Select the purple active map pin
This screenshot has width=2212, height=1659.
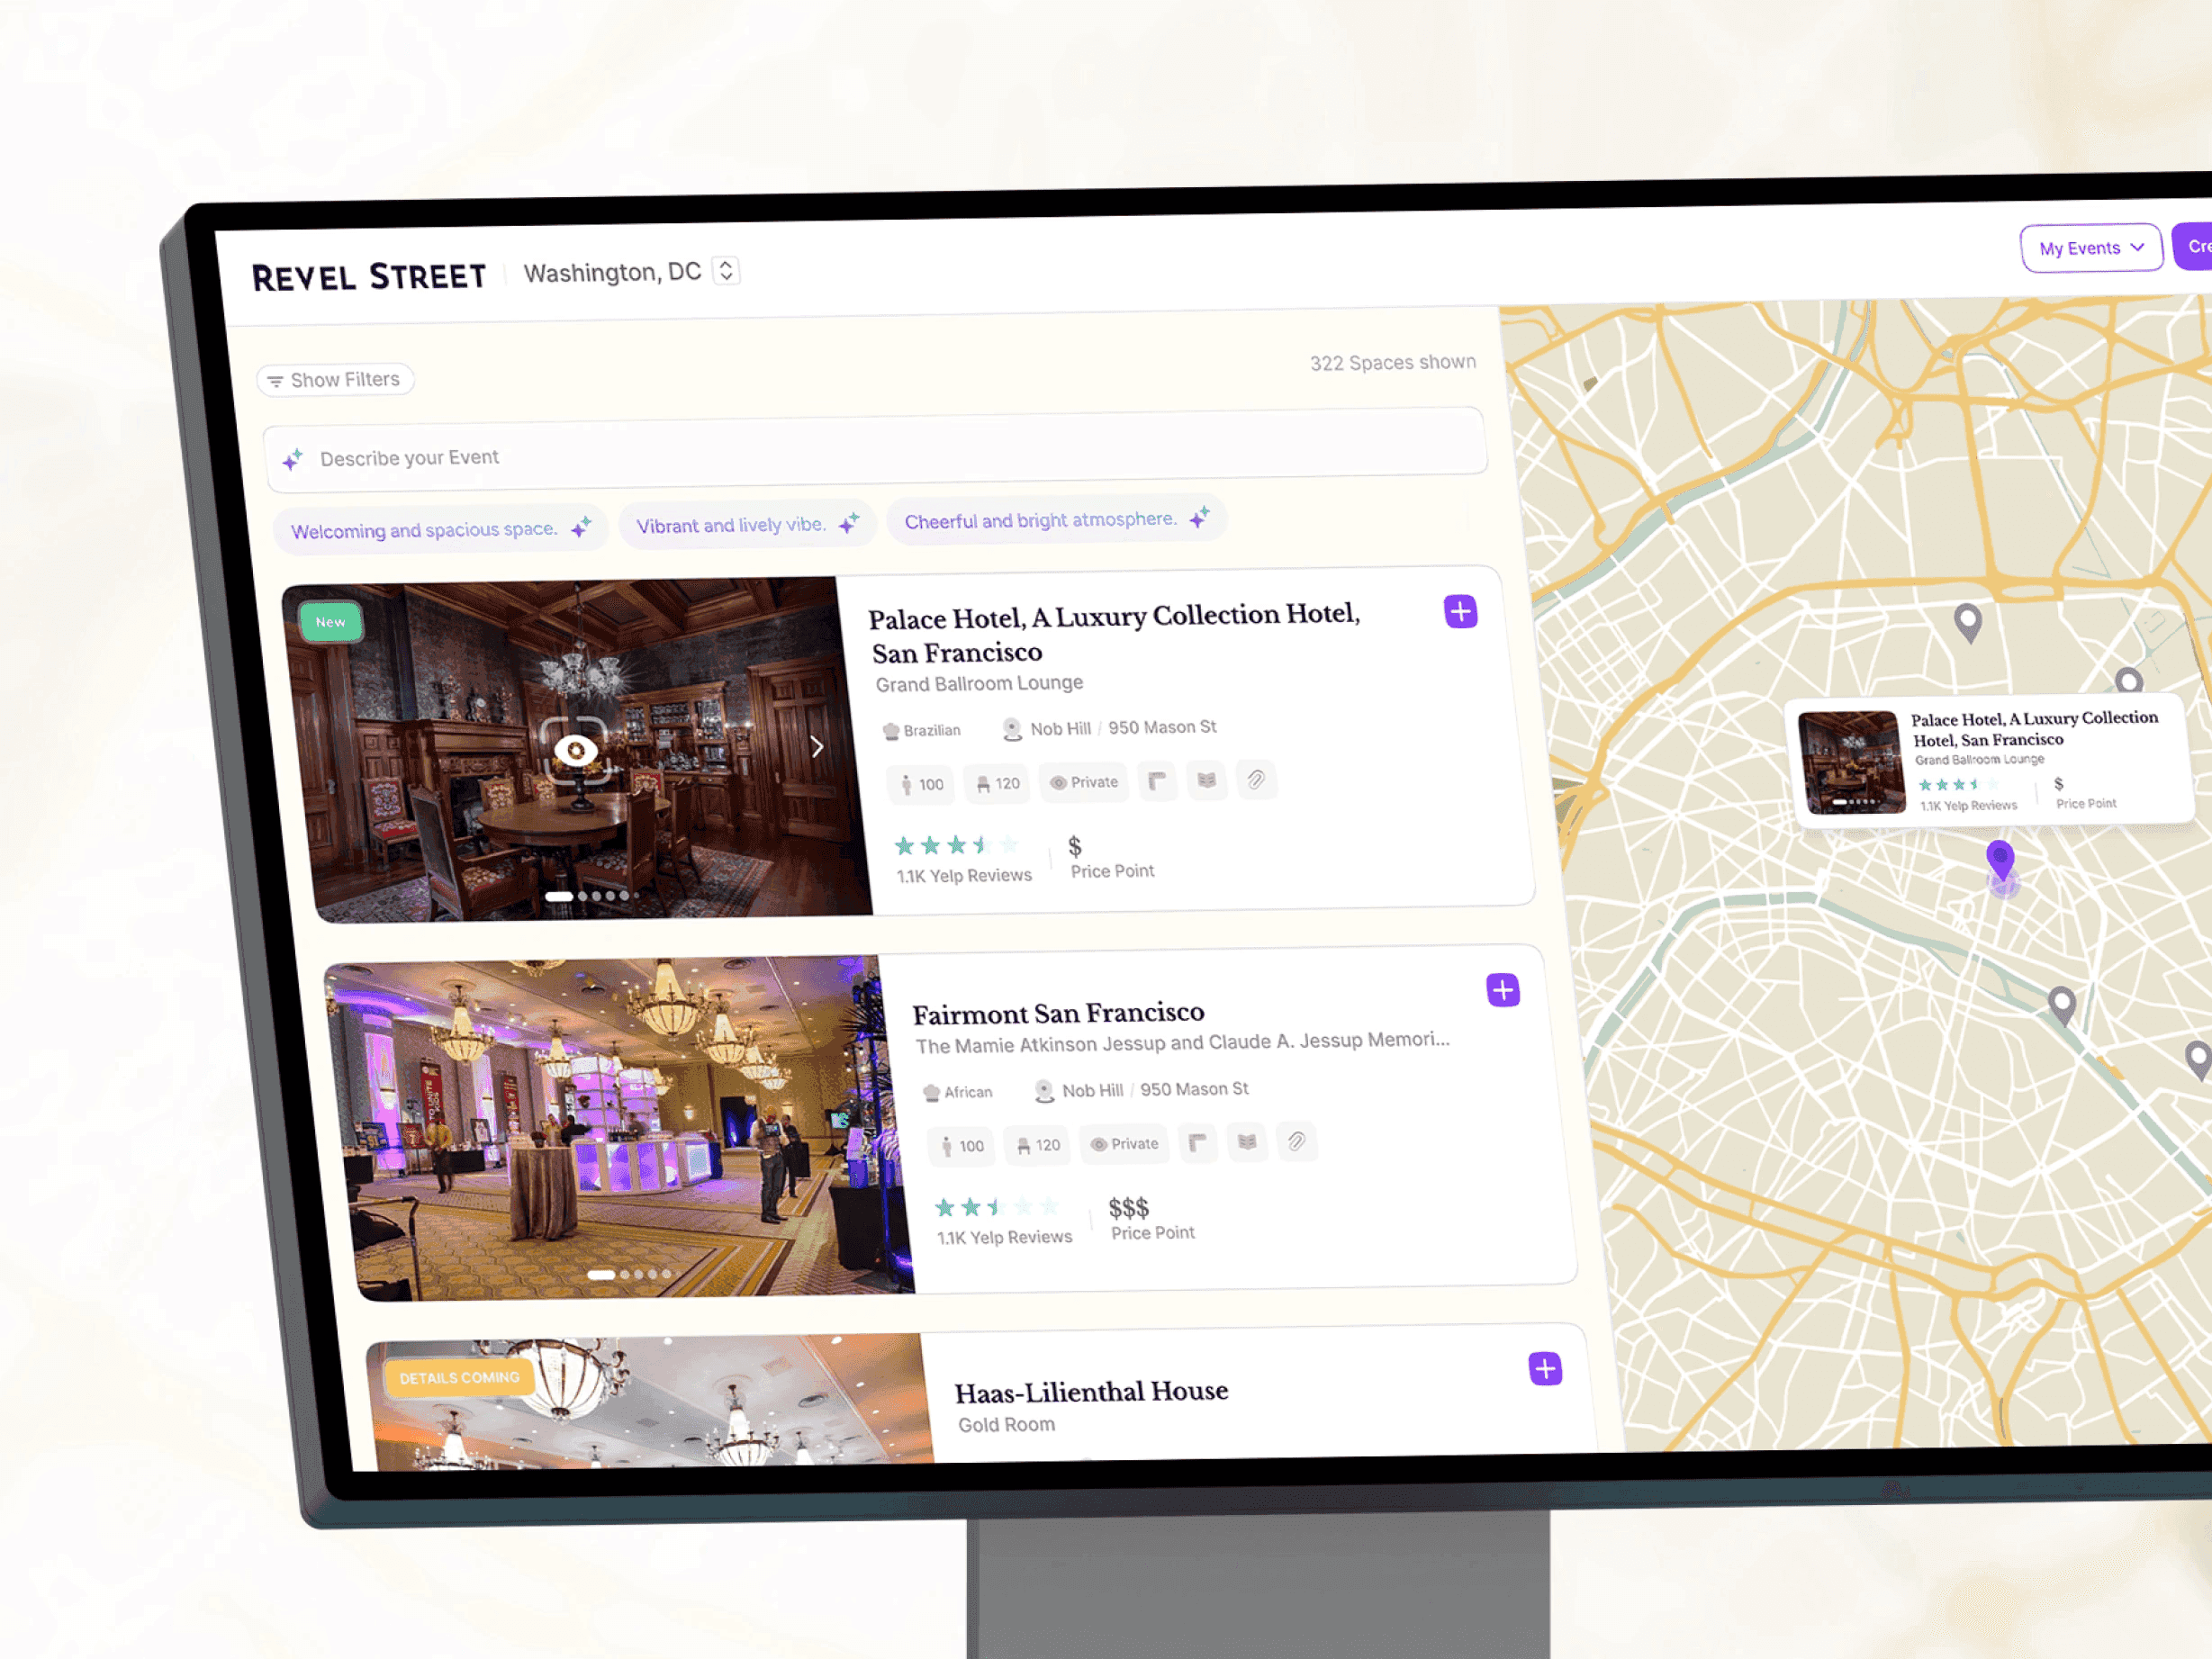(2000, 860)
